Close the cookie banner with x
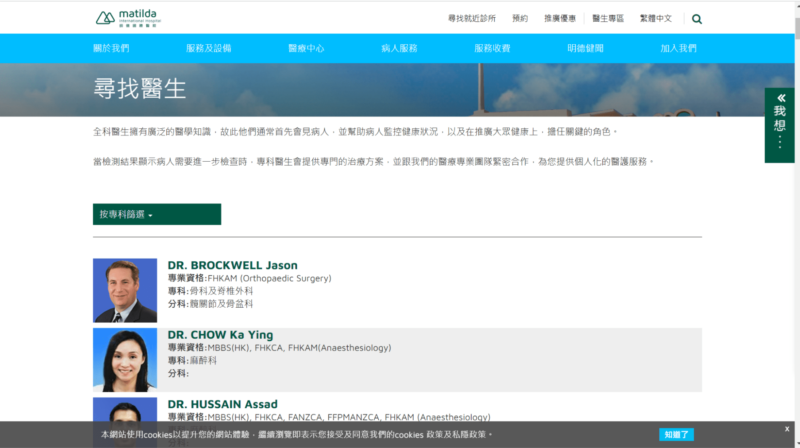The height and width of the screenshot is (448, 800). [787, 429]
